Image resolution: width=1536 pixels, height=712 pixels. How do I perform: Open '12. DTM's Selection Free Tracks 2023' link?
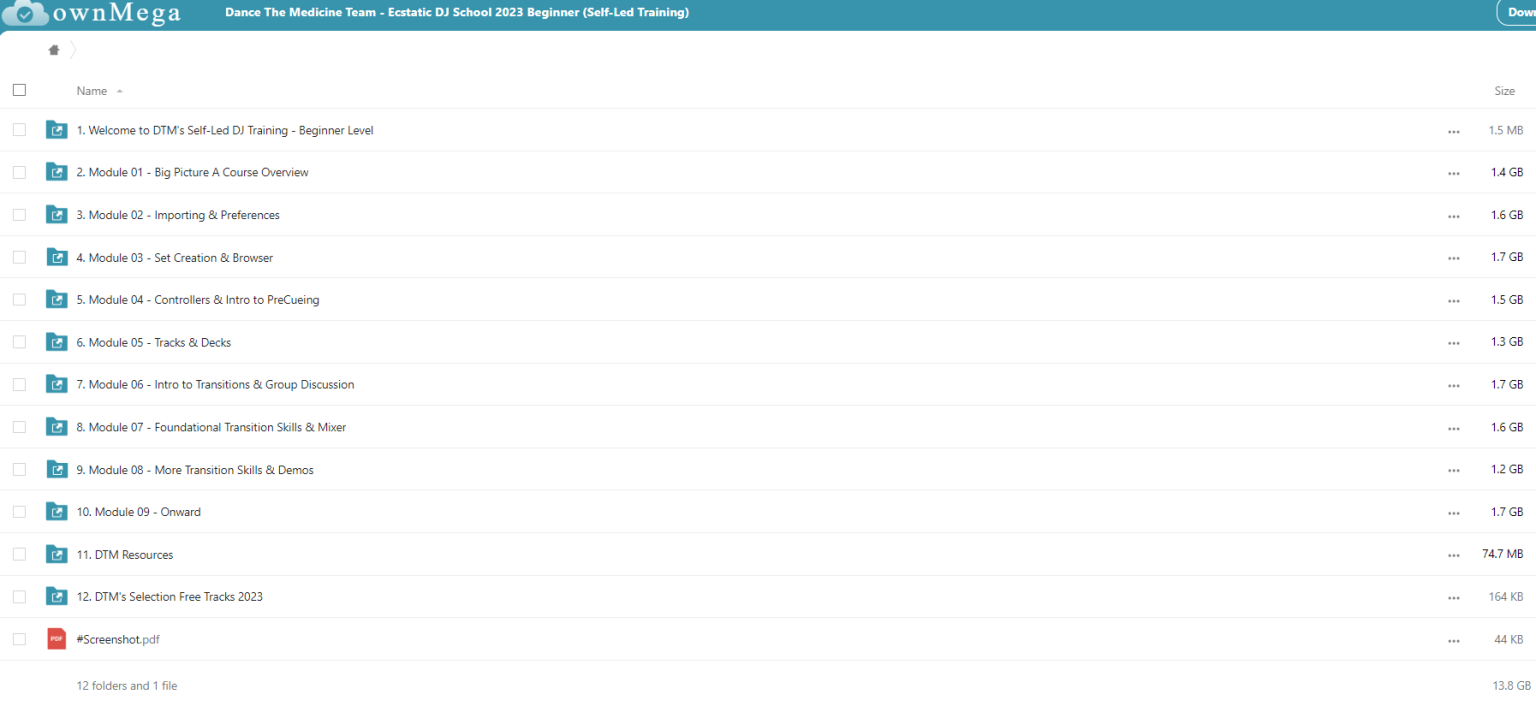pos(170,596)
